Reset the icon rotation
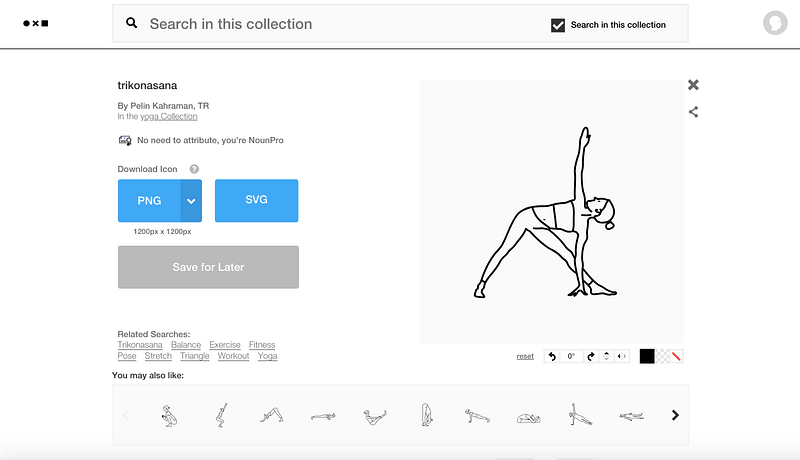 tap(525, 356)
